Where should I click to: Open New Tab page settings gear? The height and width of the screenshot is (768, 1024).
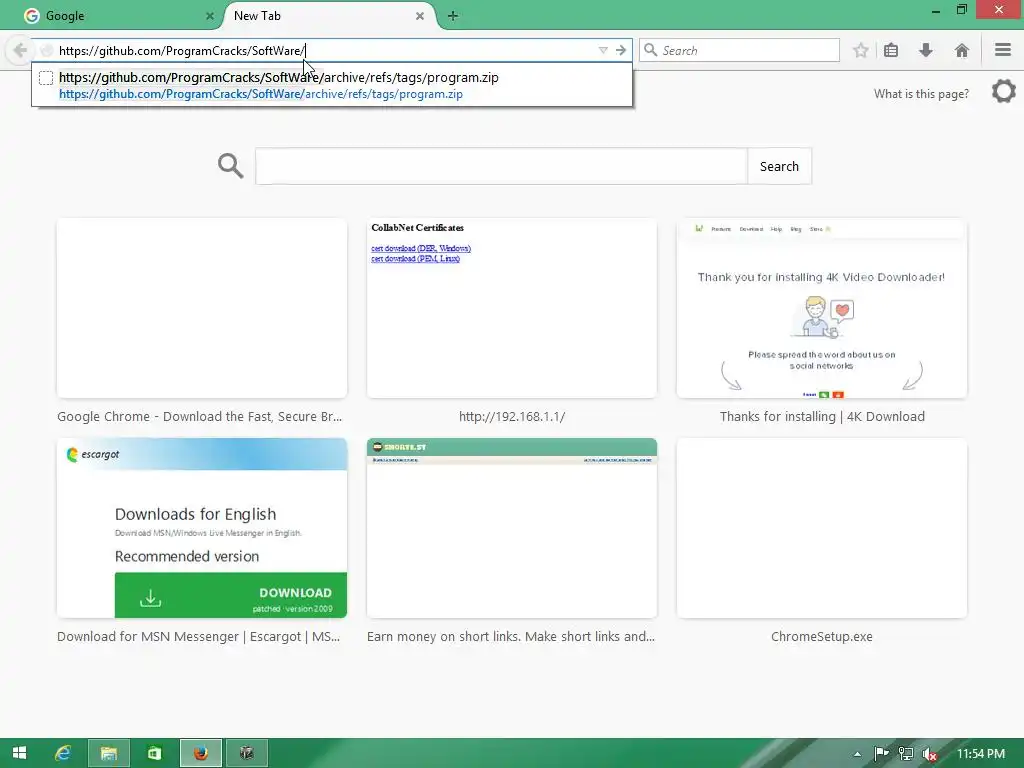[1004, 91]
